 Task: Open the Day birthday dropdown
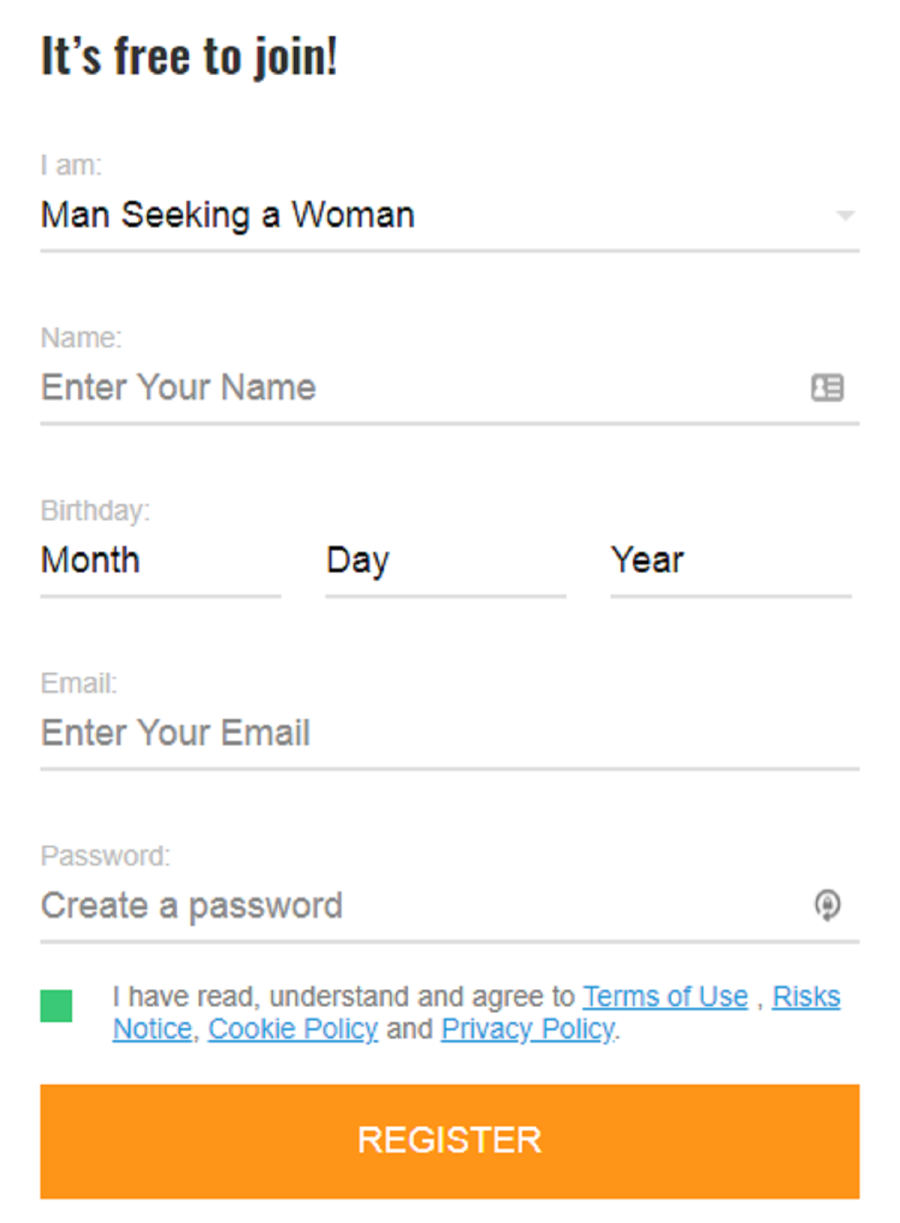pos(445,561)
